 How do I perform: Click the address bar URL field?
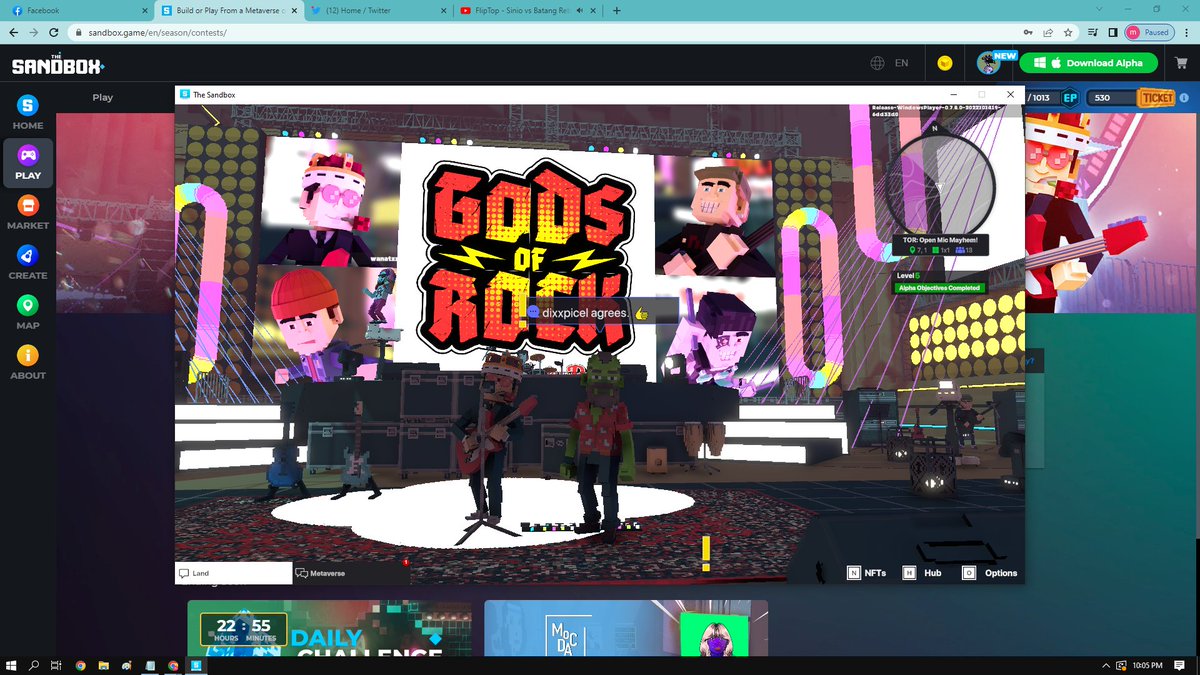pyautogui.click(x=540, y=32)
